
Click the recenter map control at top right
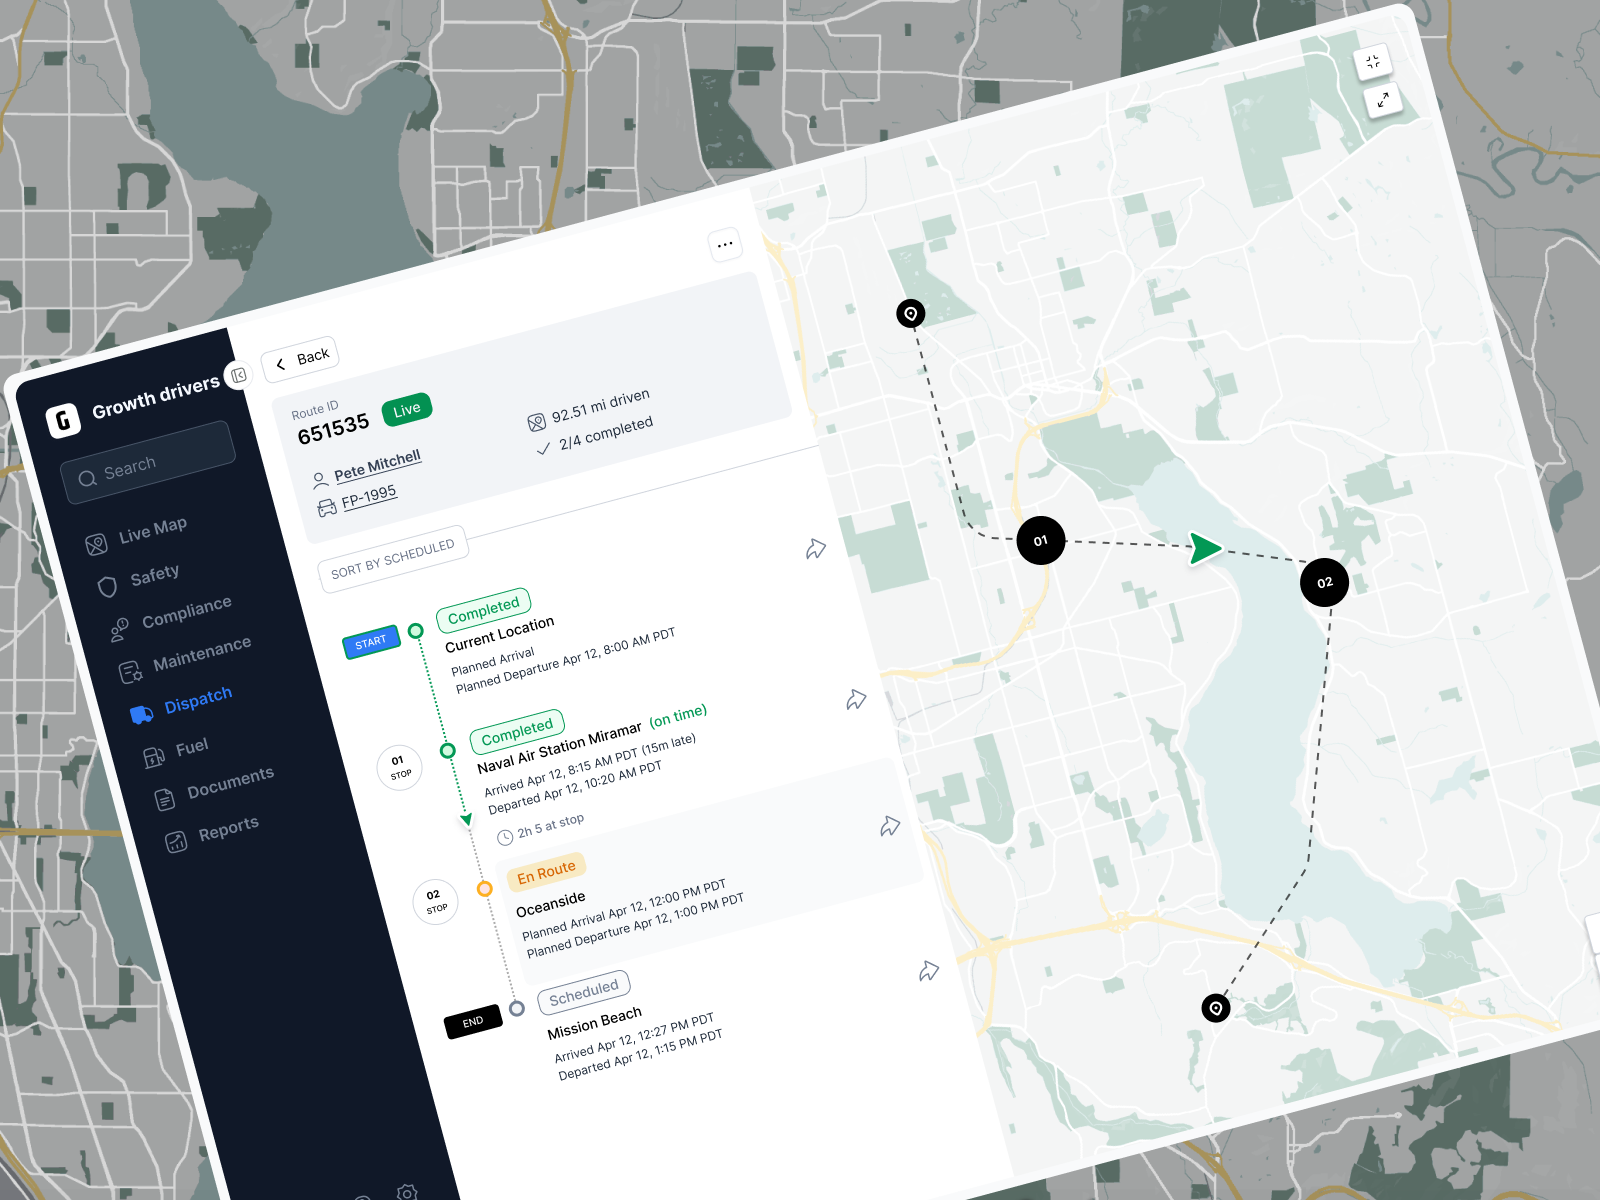coord(1374,61)
